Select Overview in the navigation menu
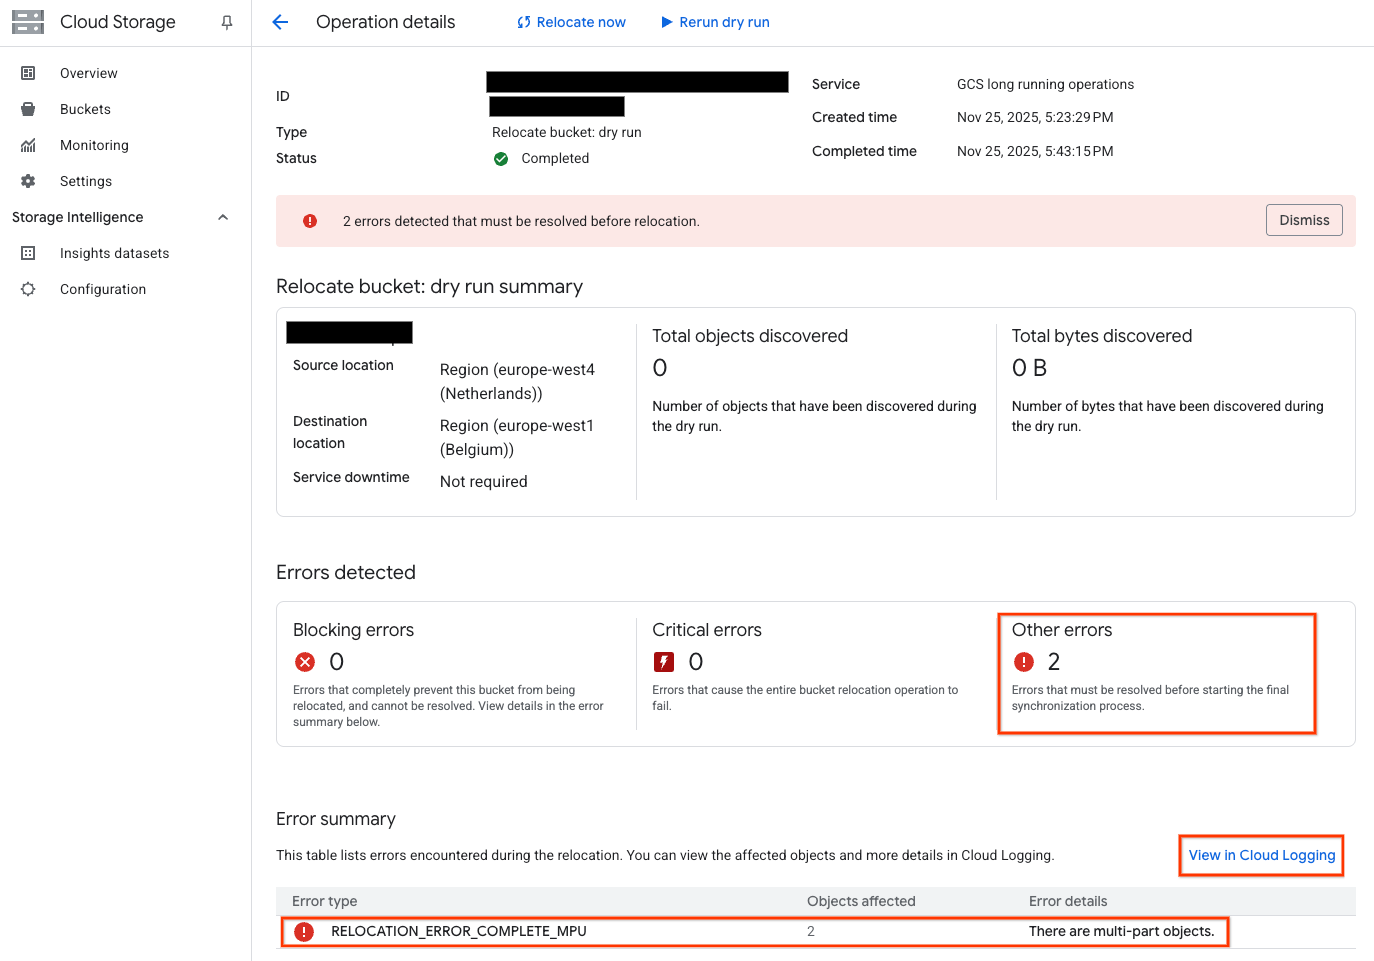The height and width of the screenshot is (961, 1374). (x=89, y=73)
